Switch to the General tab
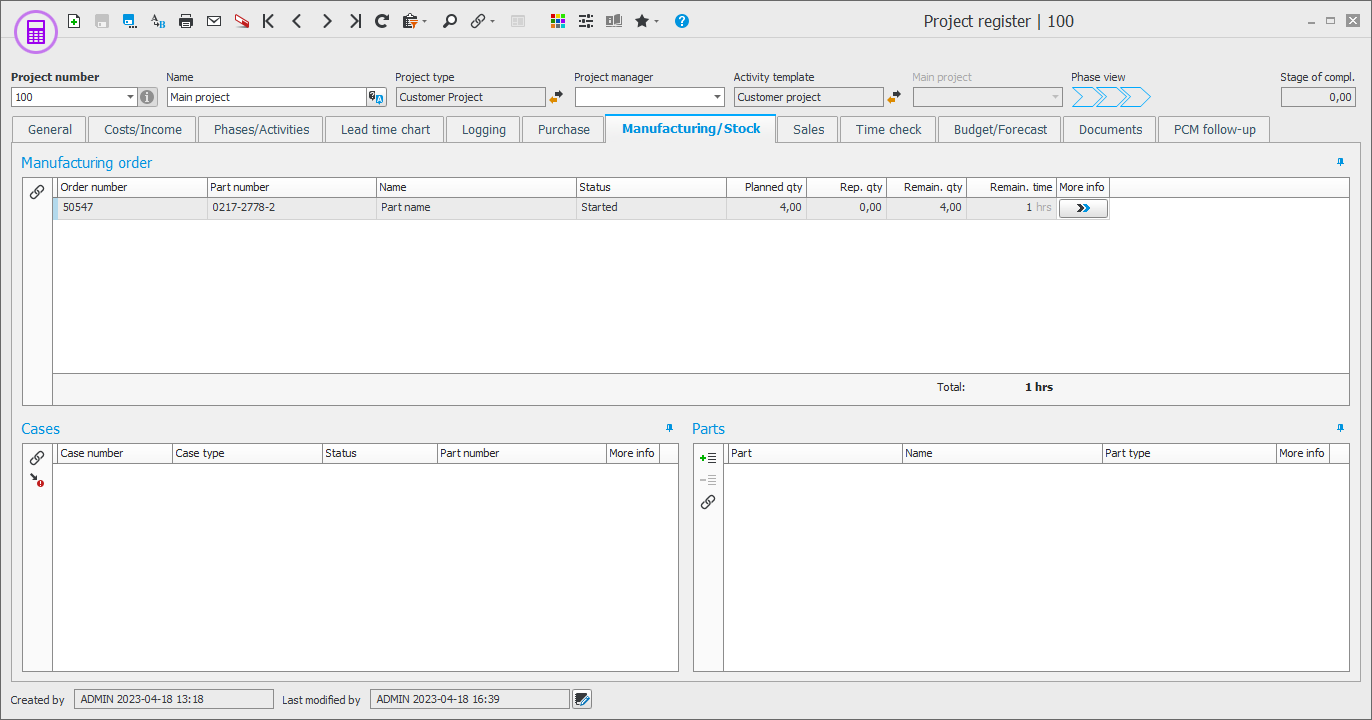Image resolution: width=1372 pixels, height=720 pixels. click(50, 129)
